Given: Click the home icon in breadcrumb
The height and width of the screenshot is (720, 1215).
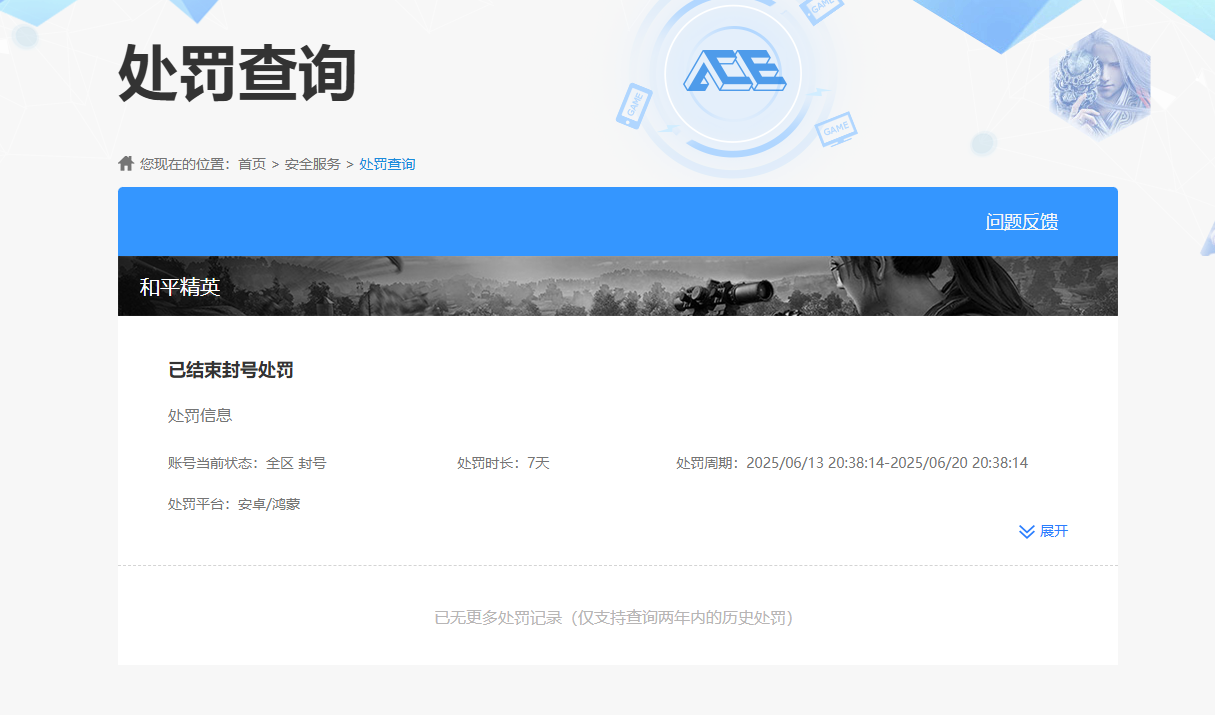Looking at the screenshot, I should click(126, 163).
